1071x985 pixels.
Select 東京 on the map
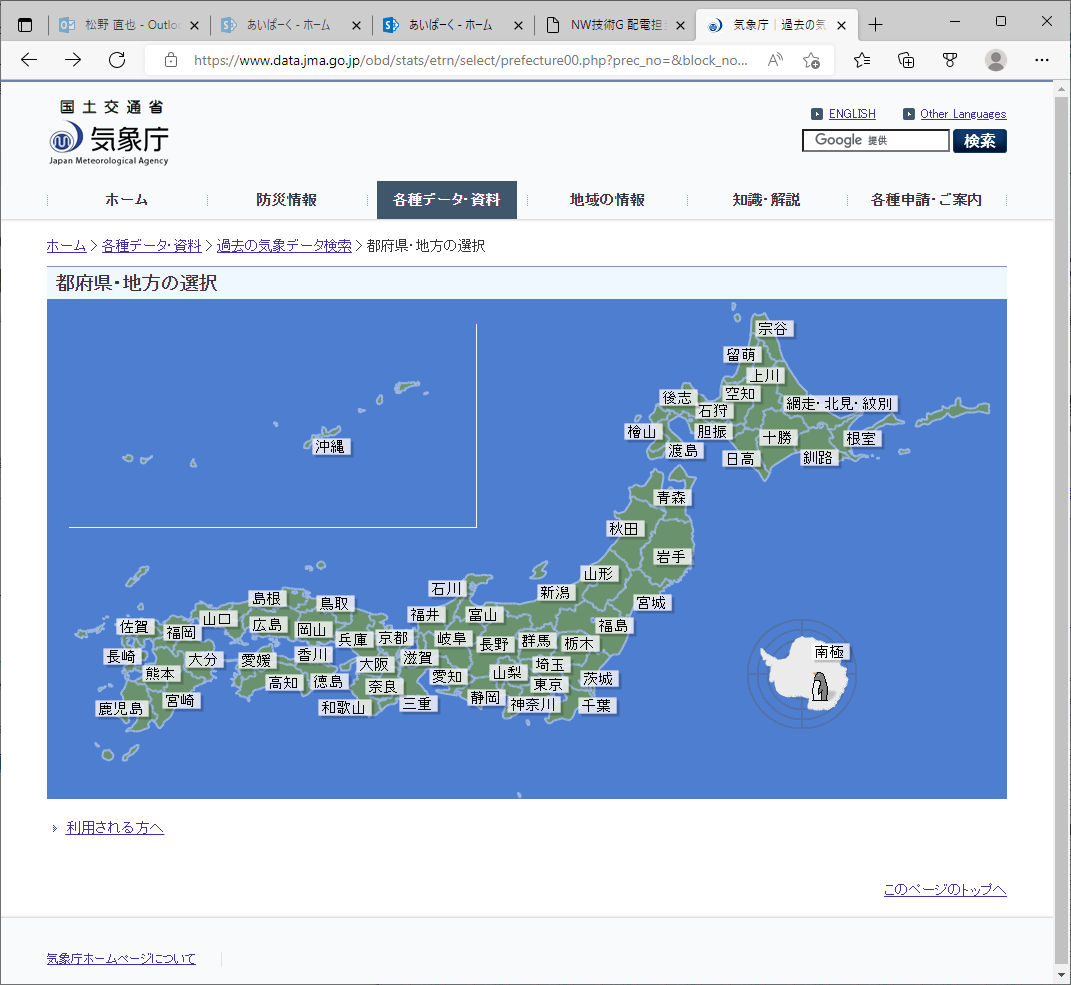point(548,685)
